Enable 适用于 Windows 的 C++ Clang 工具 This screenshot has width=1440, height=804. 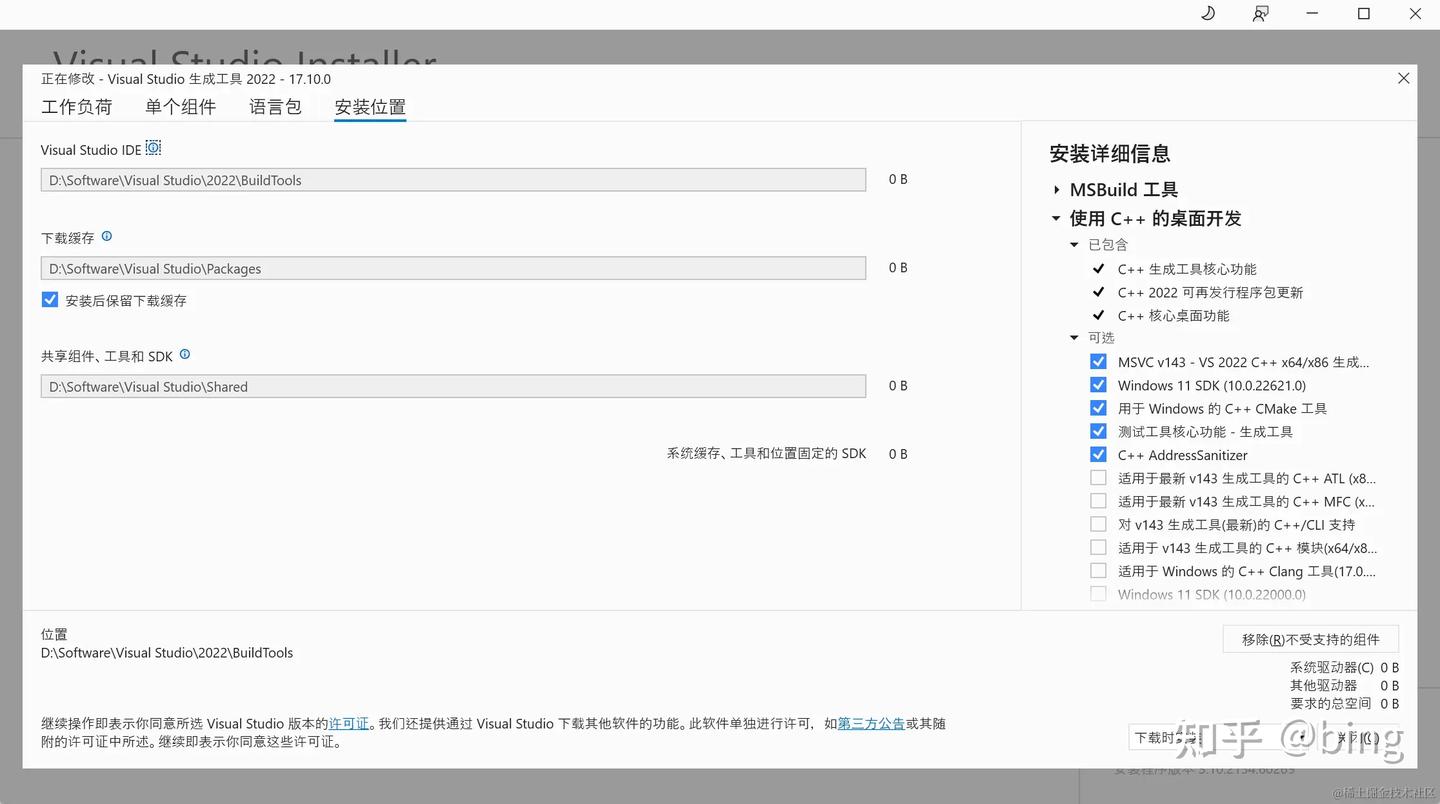point(1098,571)
